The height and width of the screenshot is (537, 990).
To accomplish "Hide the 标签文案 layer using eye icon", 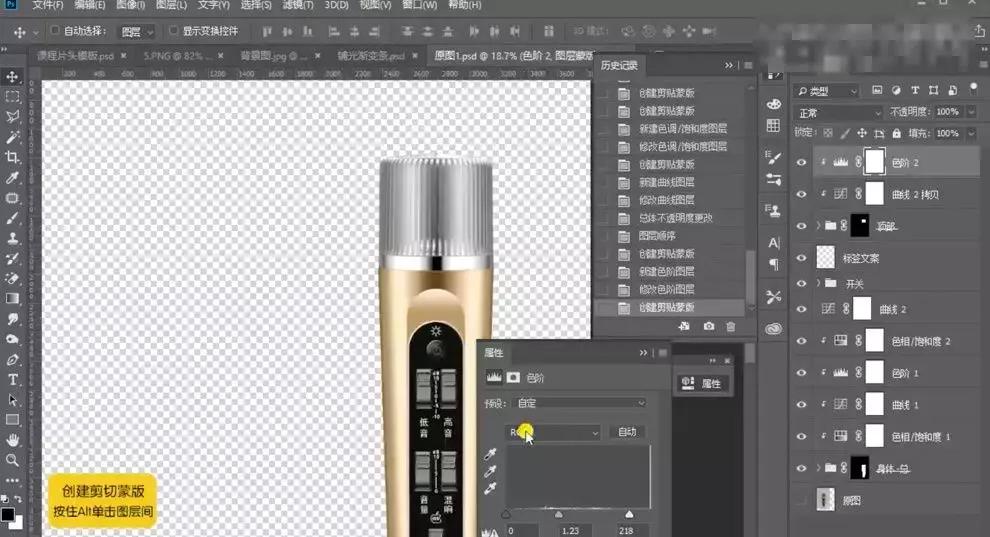I will (x=800, y=257).
